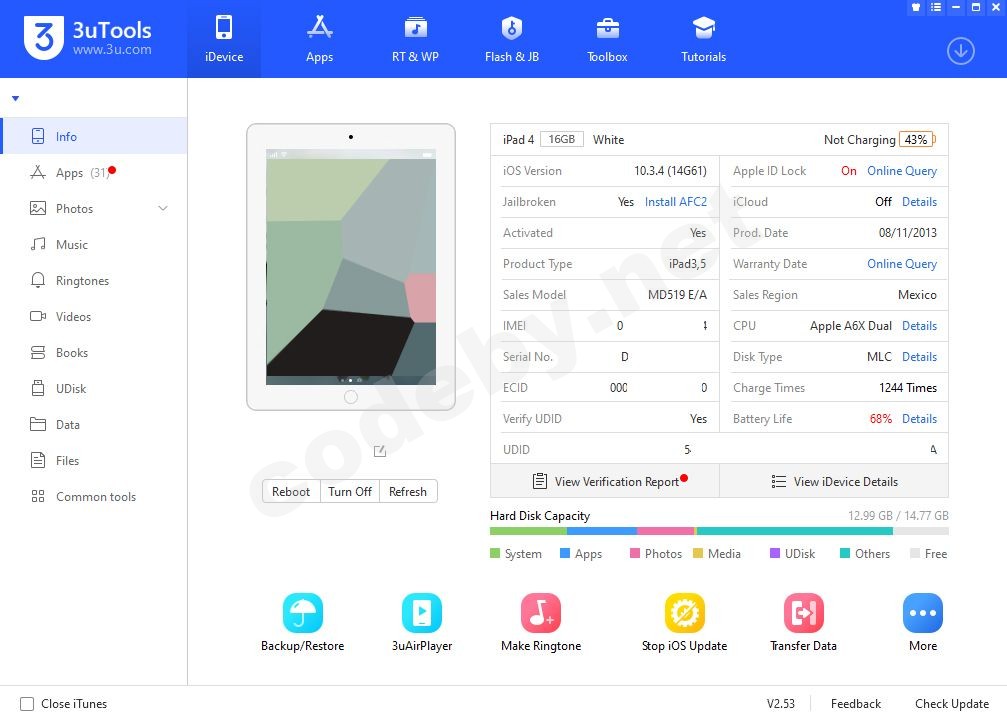
Task: Click the Files document icon
Action: [38, 460]
